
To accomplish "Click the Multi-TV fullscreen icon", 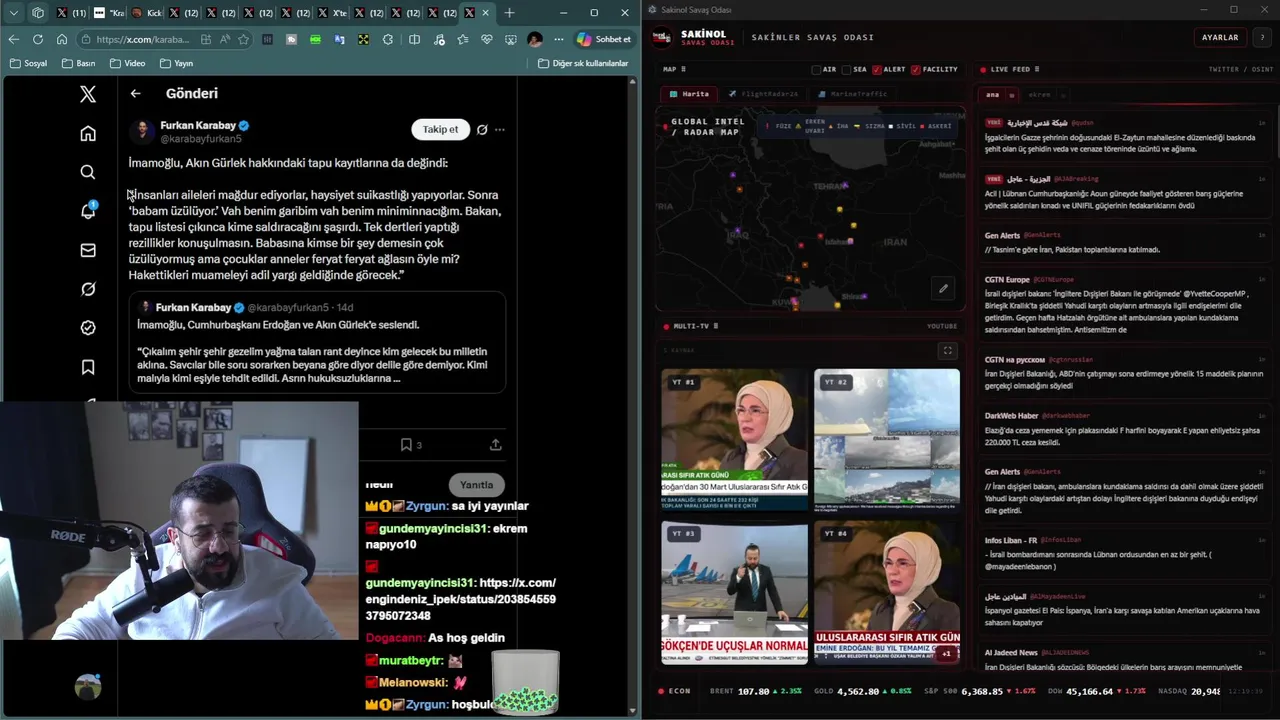I will [x=947, y=350].
